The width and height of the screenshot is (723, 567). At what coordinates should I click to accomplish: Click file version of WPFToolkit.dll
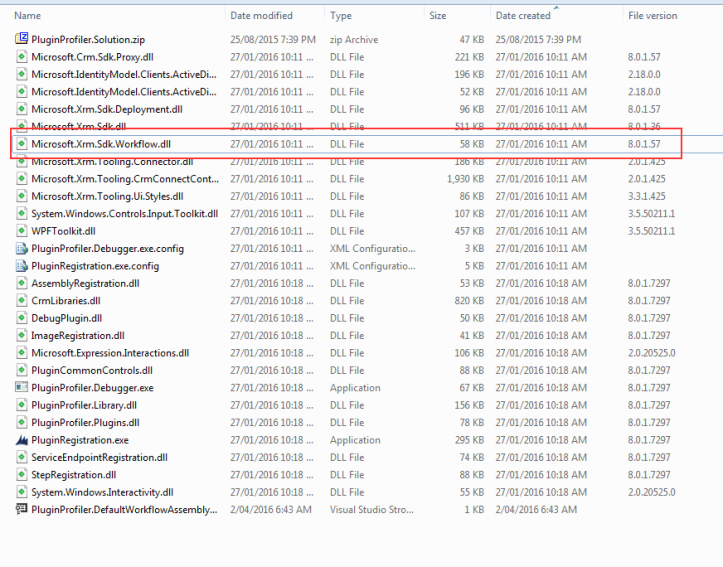[x=651, y=231]
